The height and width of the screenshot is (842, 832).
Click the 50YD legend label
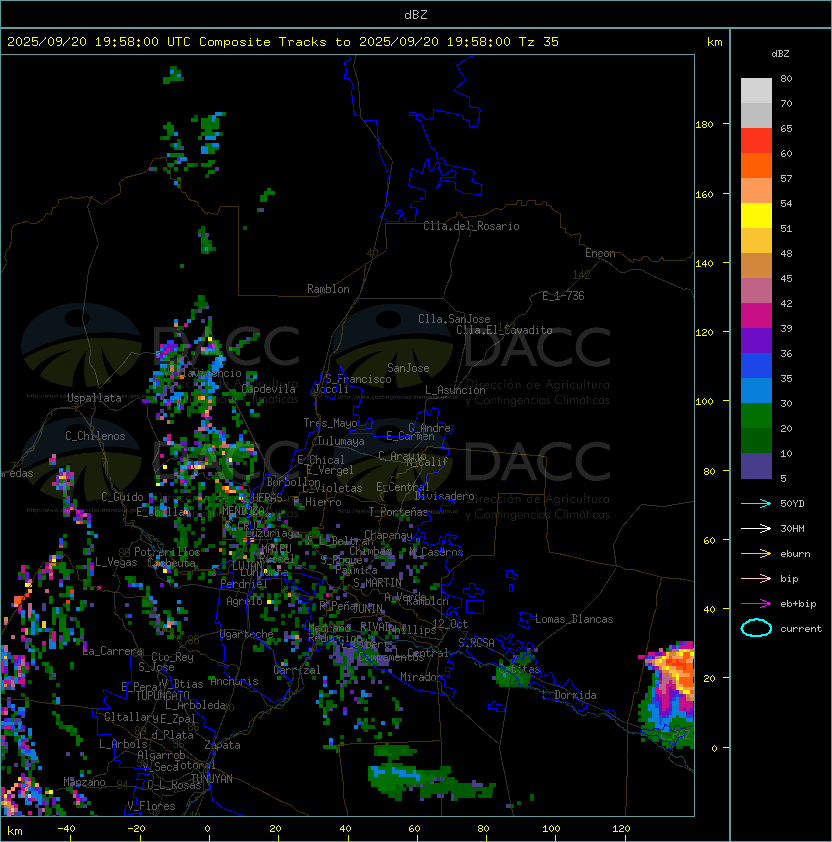tap(792, 504)
